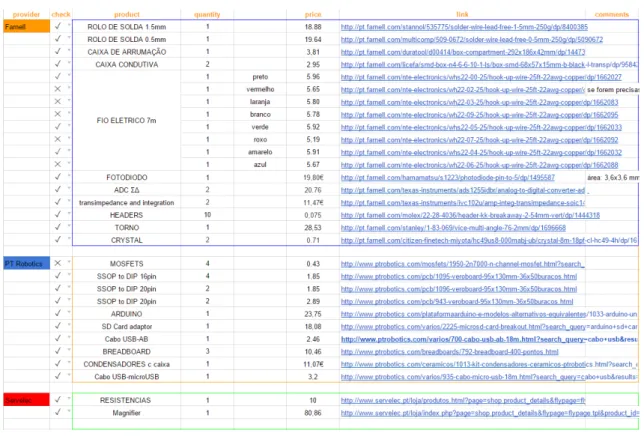Open the Farnell link for solder wire 1-5mm
Viewport: 644px width, 436px height.
point(464,27)
